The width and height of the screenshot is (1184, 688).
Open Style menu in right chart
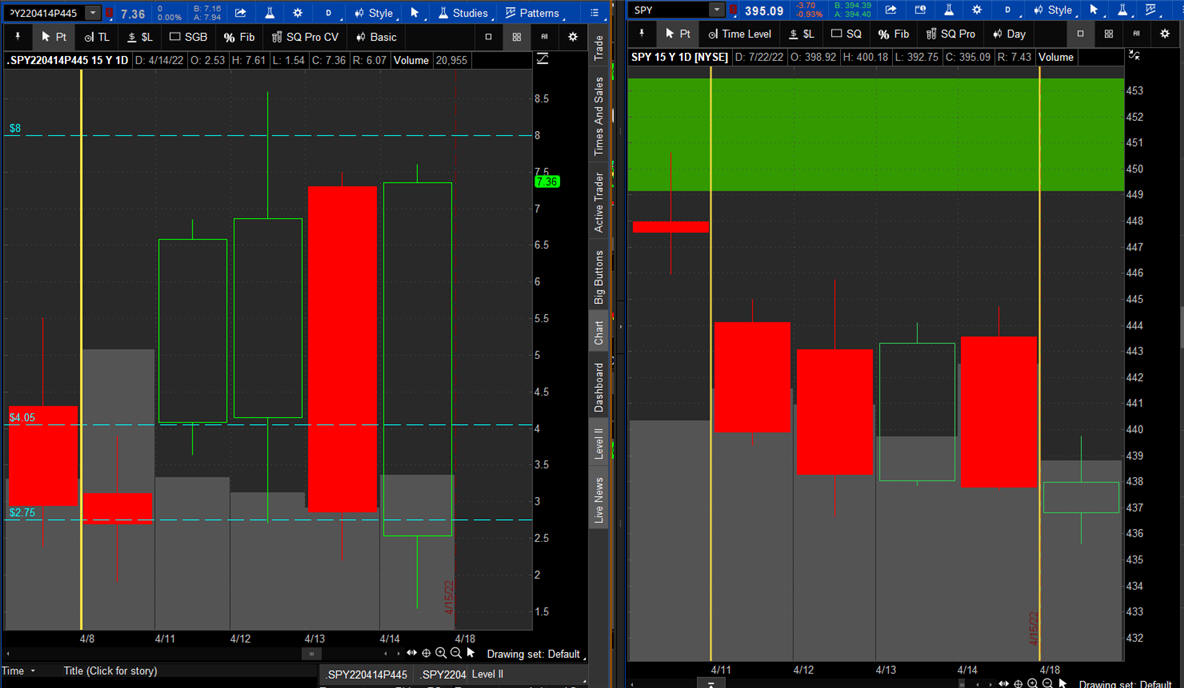coord(1053,10)
